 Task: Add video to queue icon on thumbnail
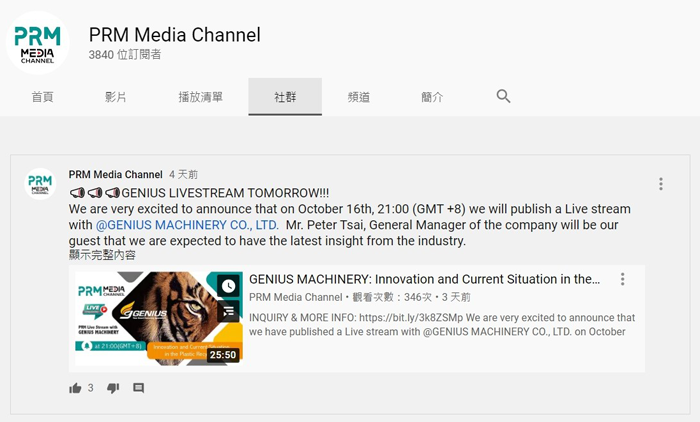(229, 311)
